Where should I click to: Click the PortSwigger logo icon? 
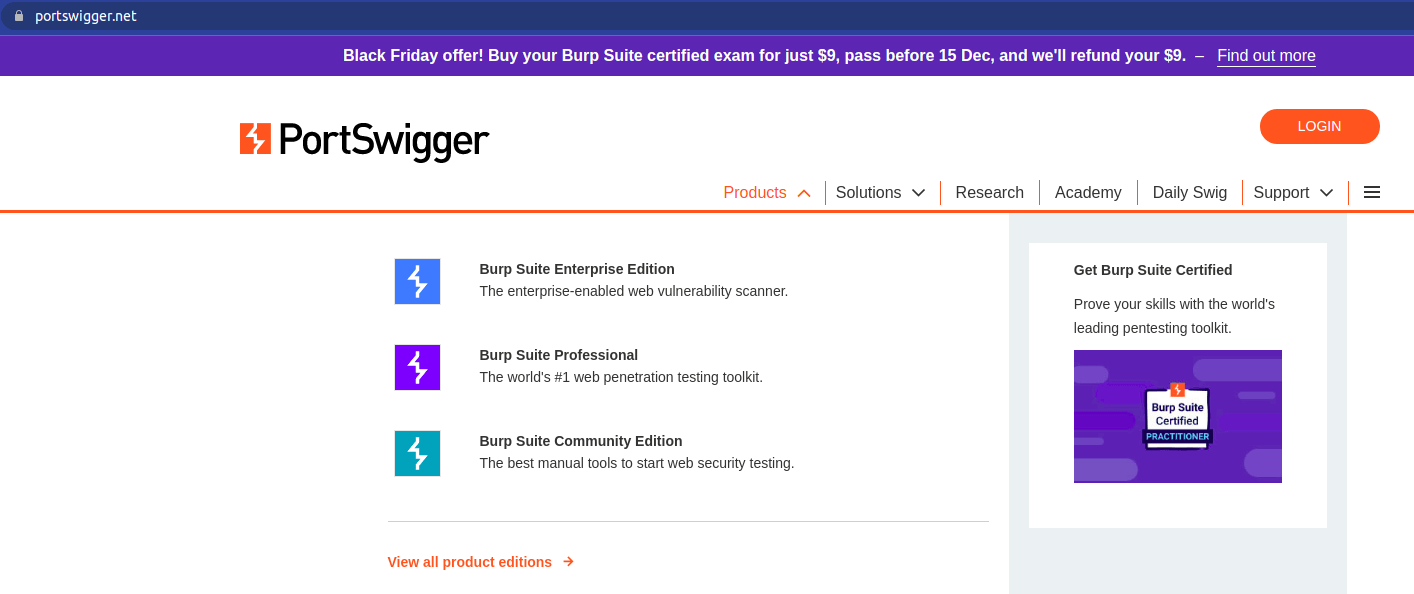(x=253, y=140)
